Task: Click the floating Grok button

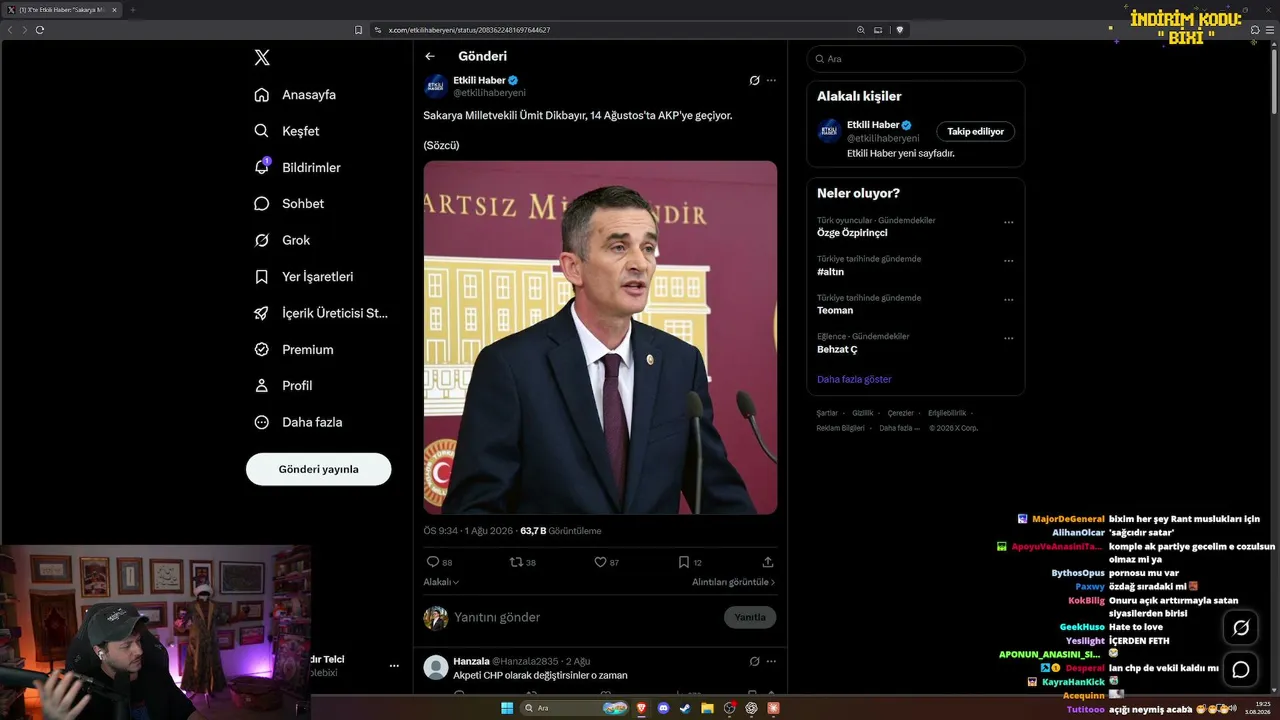Action: [x=1241, y=628]
